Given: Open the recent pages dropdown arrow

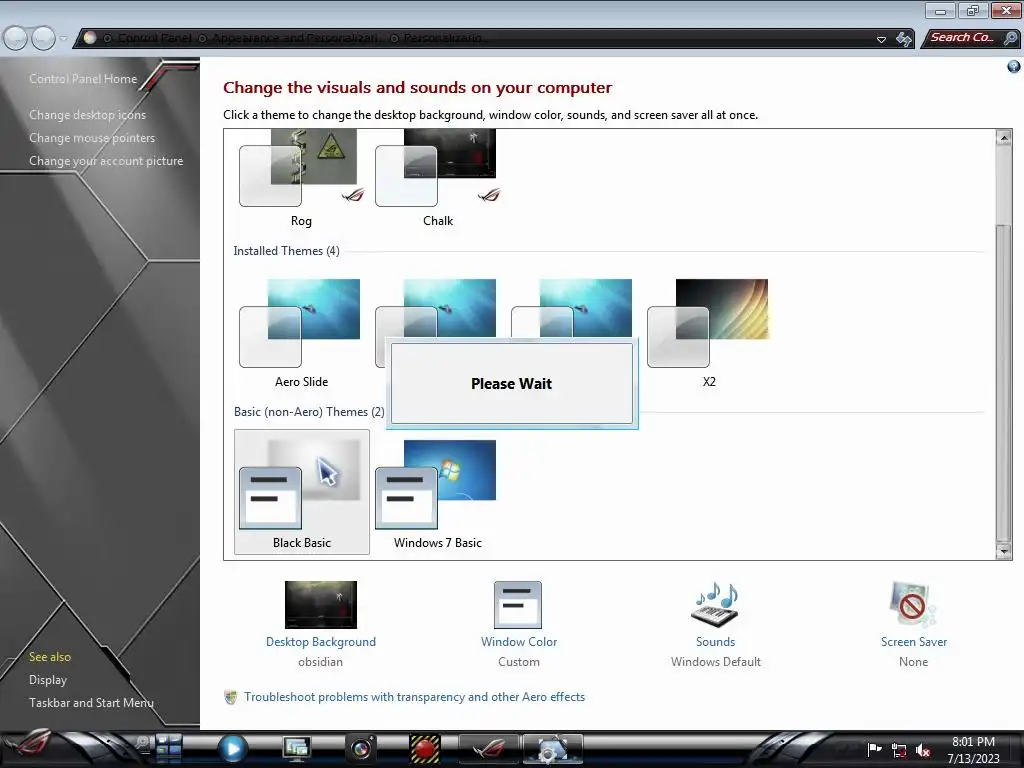Looking at the screenshot, I should [x=63, y=39].
